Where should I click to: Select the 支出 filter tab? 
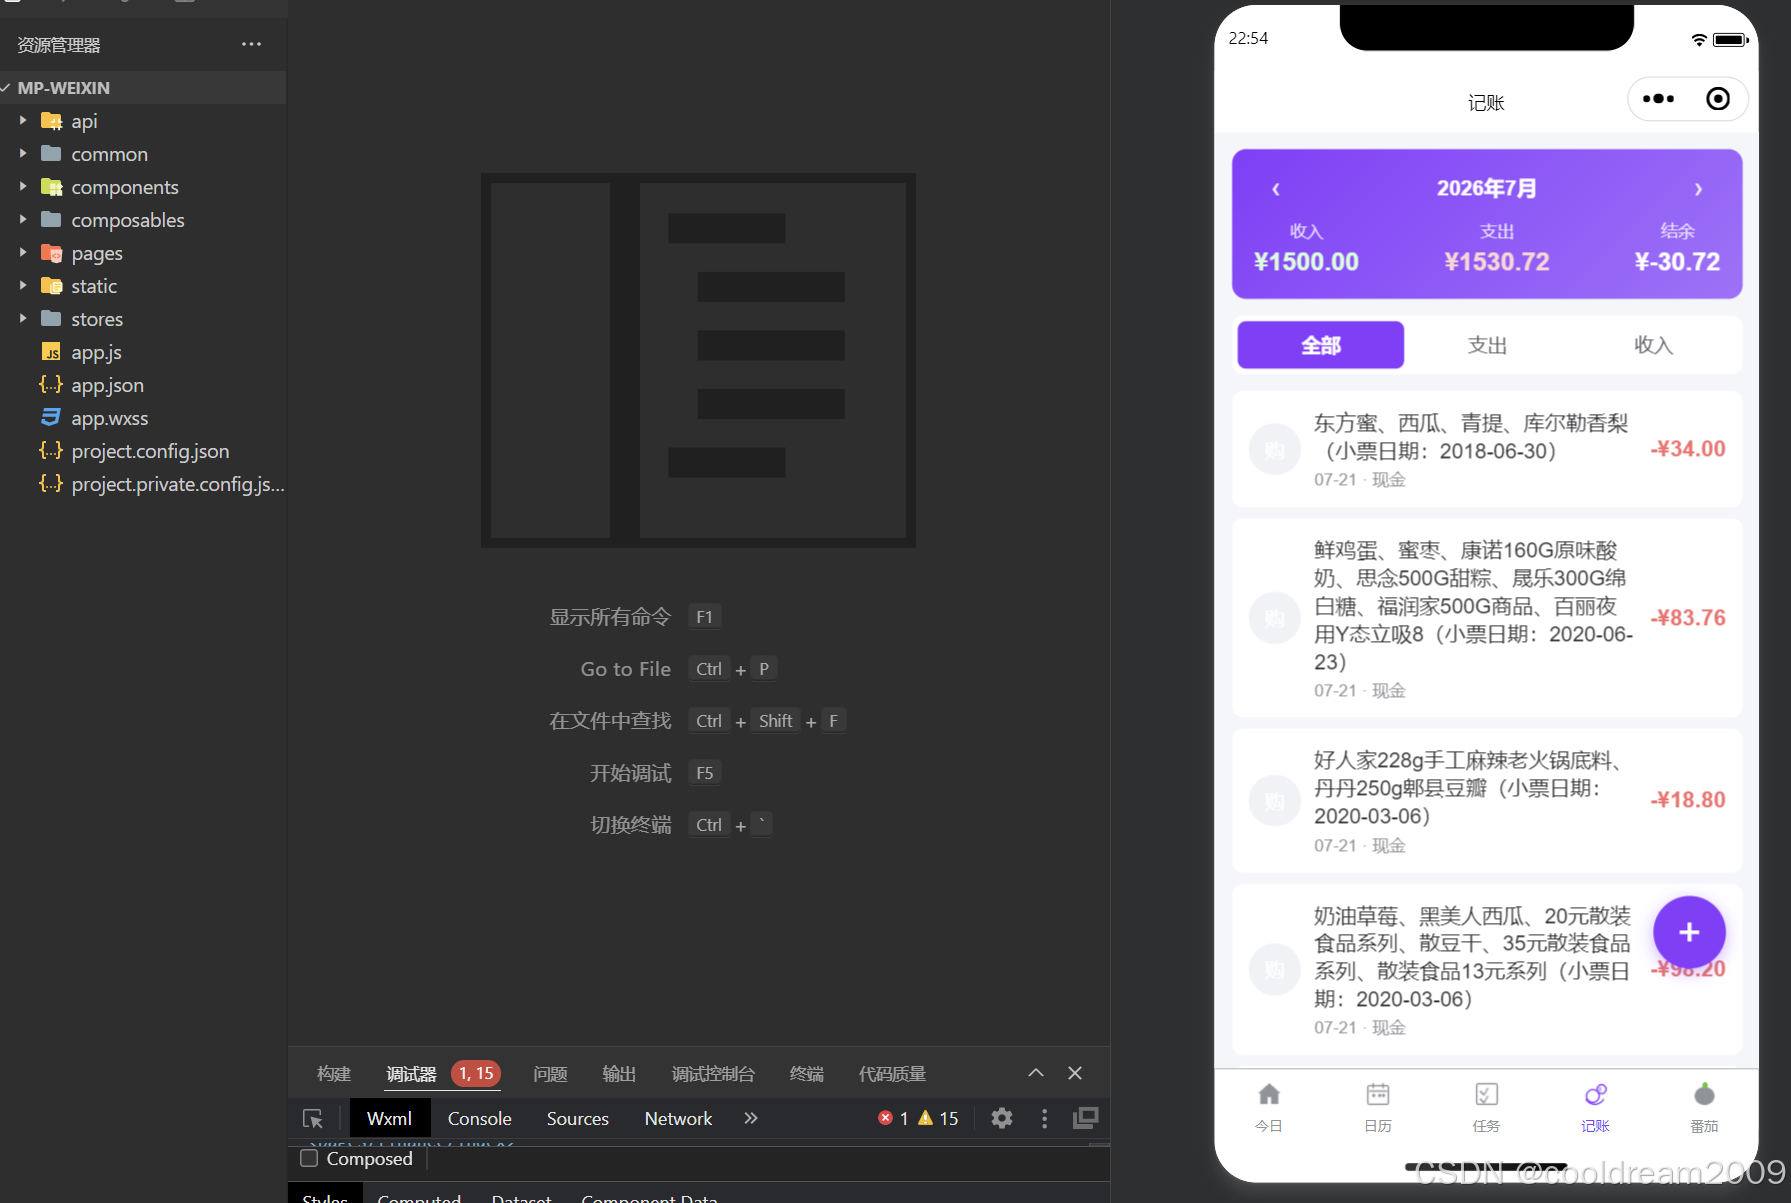pos(1487,345)
